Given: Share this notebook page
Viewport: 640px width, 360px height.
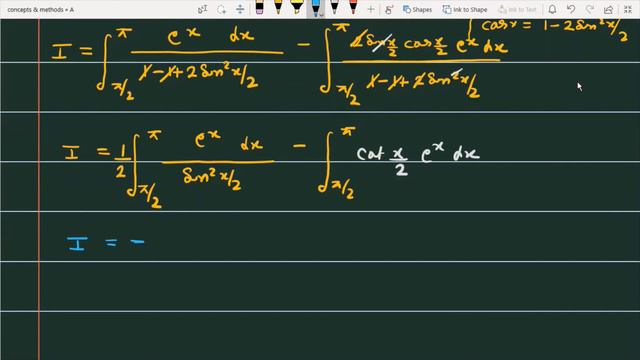Looking at the screenshot, I should pos(609,9).
